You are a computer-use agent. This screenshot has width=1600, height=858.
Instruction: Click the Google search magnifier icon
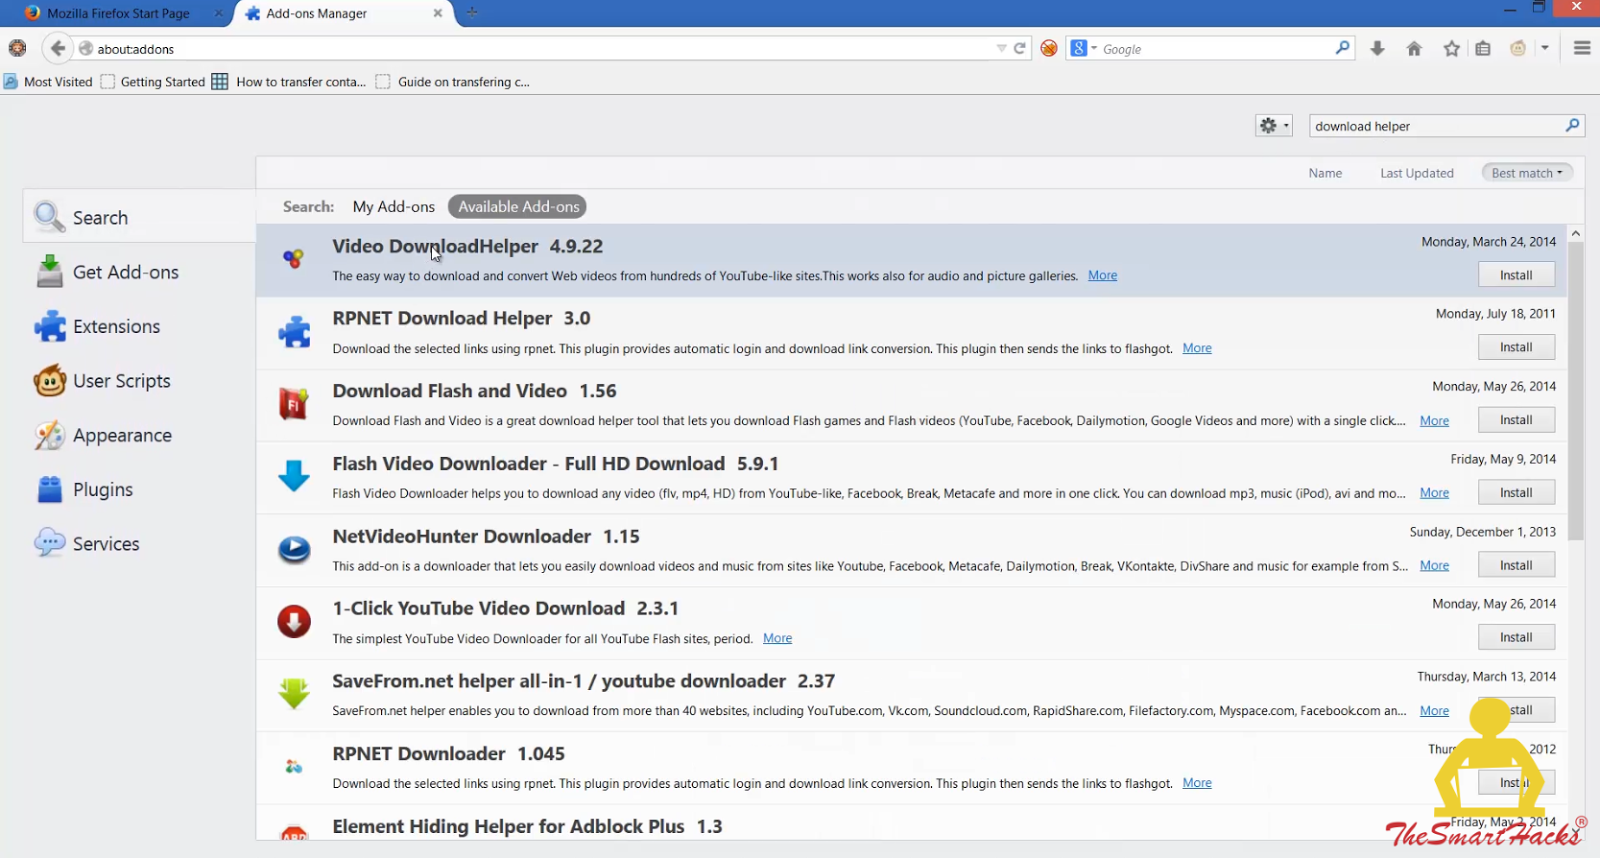click(x=1342, y=48)
